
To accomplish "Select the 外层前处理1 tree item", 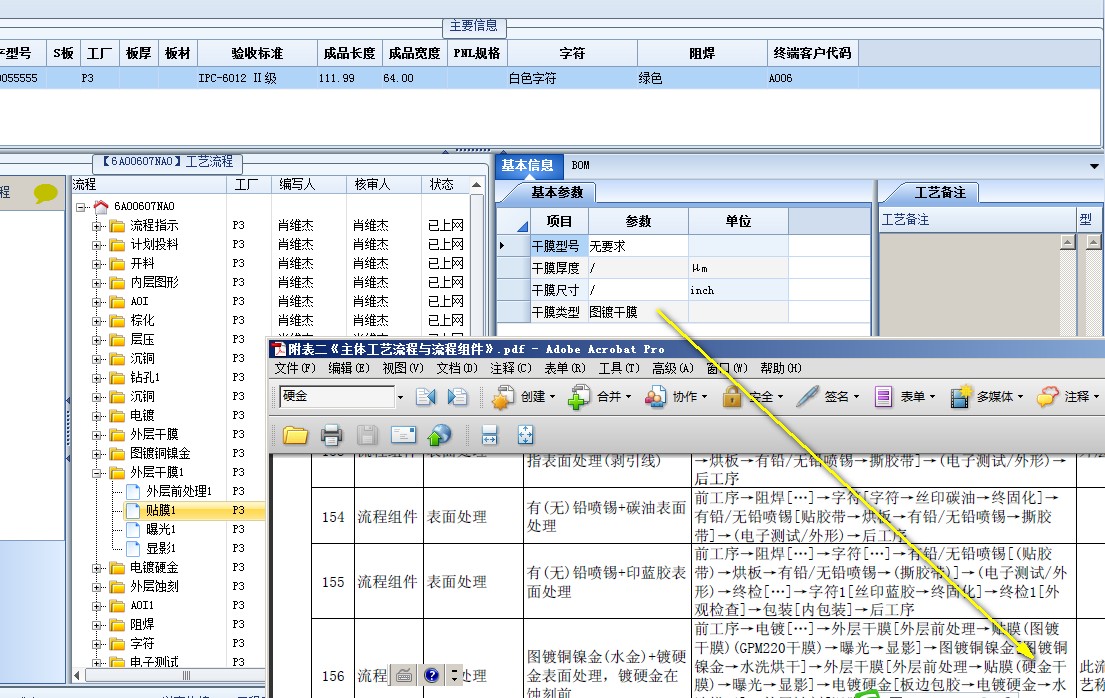I will coord(179,491).
